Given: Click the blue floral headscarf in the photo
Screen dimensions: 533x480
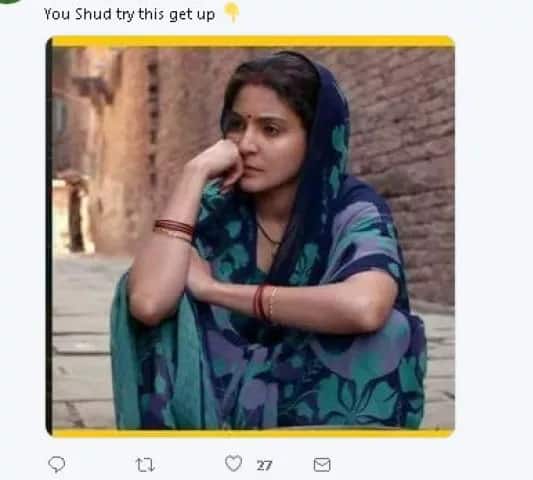Looking at the screenshot, I should coord(330,136).
